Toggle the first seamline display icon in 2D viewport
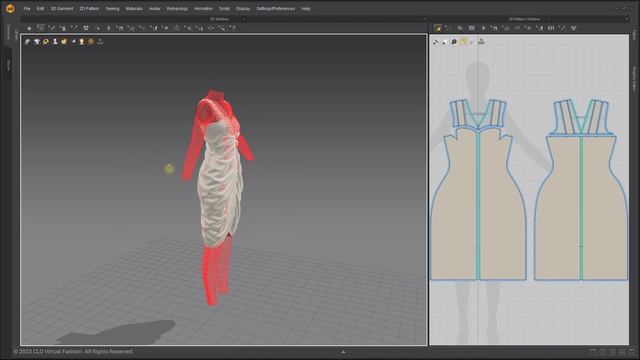This screenshot has height=360, width=640. (436, 41)
